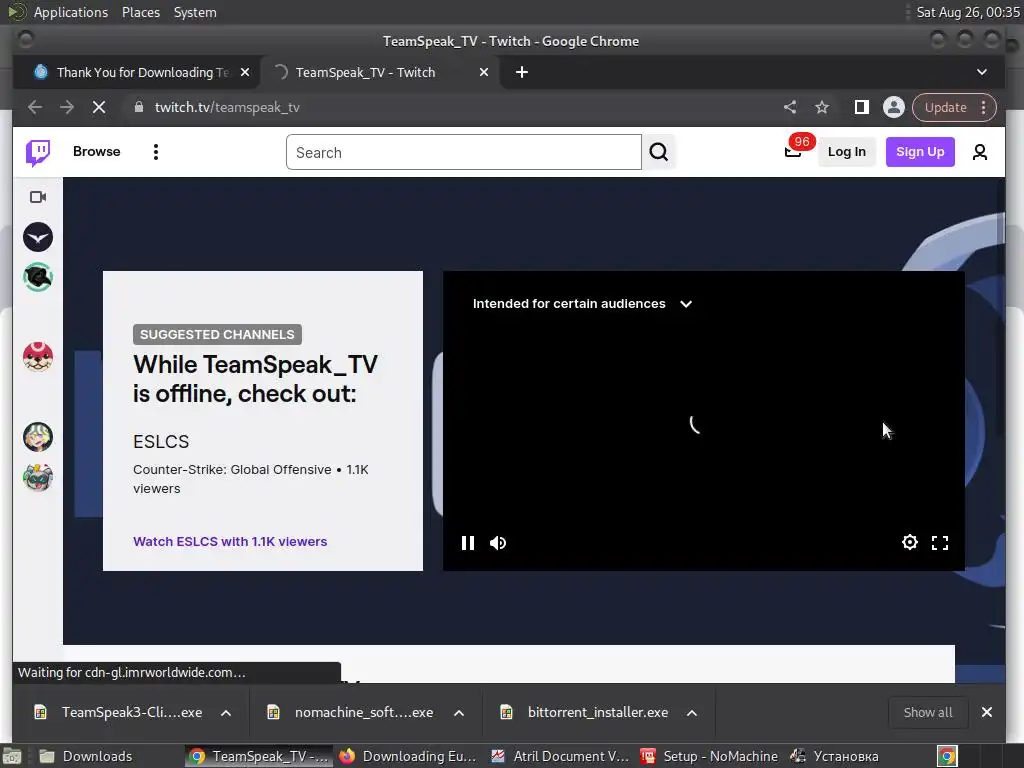This screenshot has height=768, width=1024.
Task: Switch to the Atril Document Viewer taskbar entry
Action: [560, 756]
